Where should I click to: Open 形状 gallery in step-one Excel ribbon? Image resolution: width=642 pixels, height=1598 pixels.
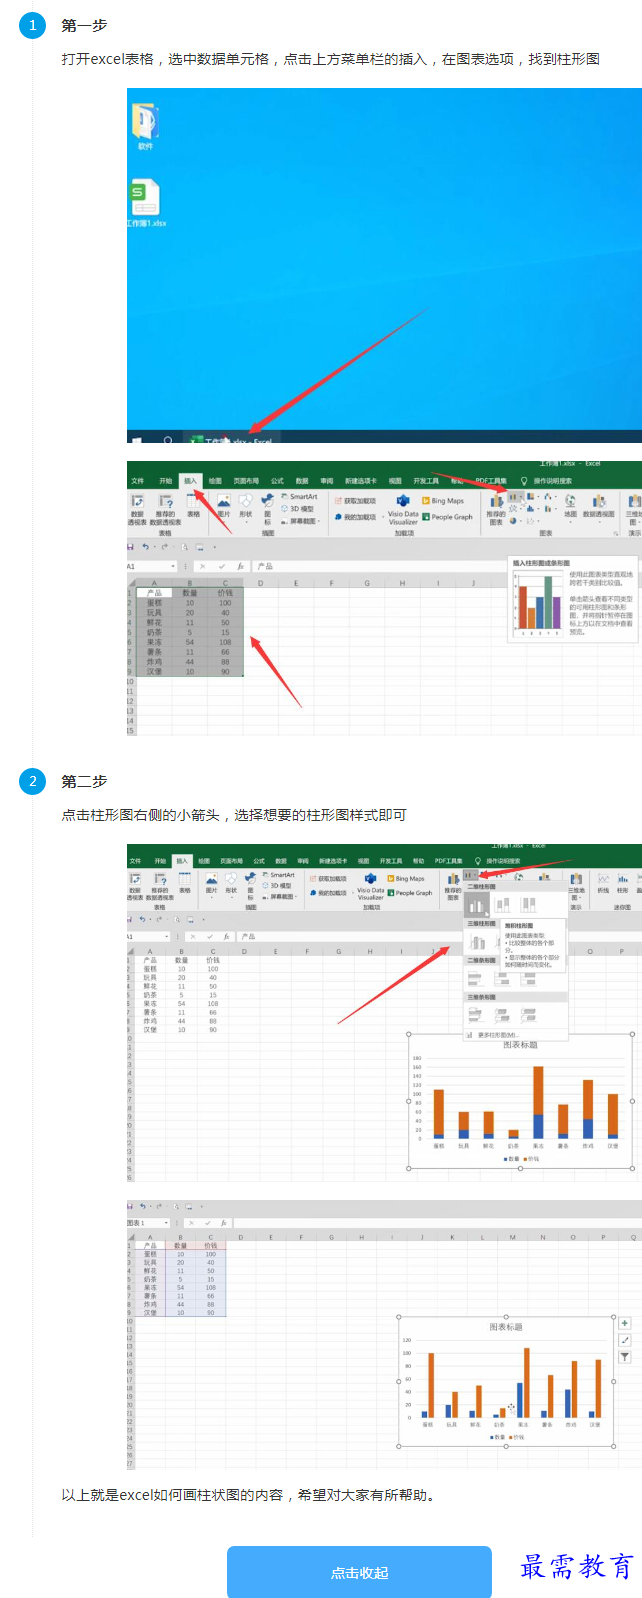point(246,505)
